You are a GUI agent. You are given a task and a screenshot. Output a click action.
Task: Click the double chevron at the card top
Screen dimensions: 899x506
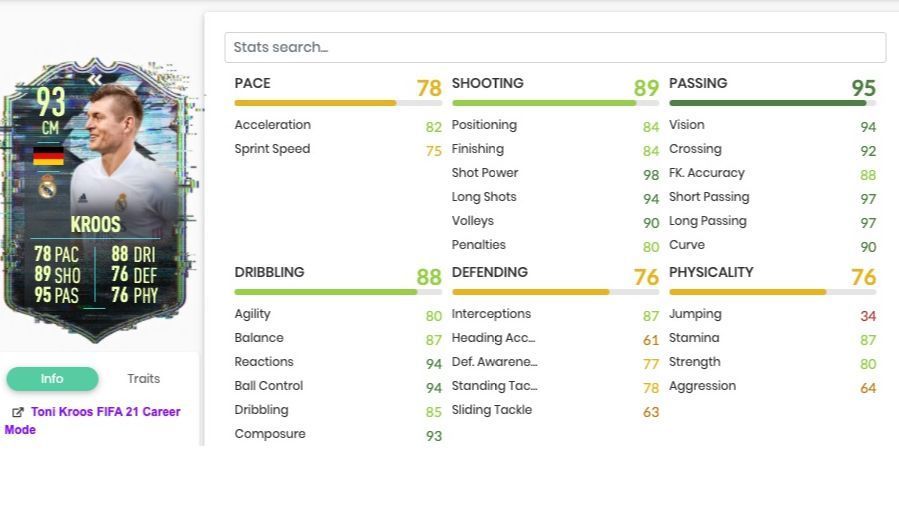tap(95, 79)
